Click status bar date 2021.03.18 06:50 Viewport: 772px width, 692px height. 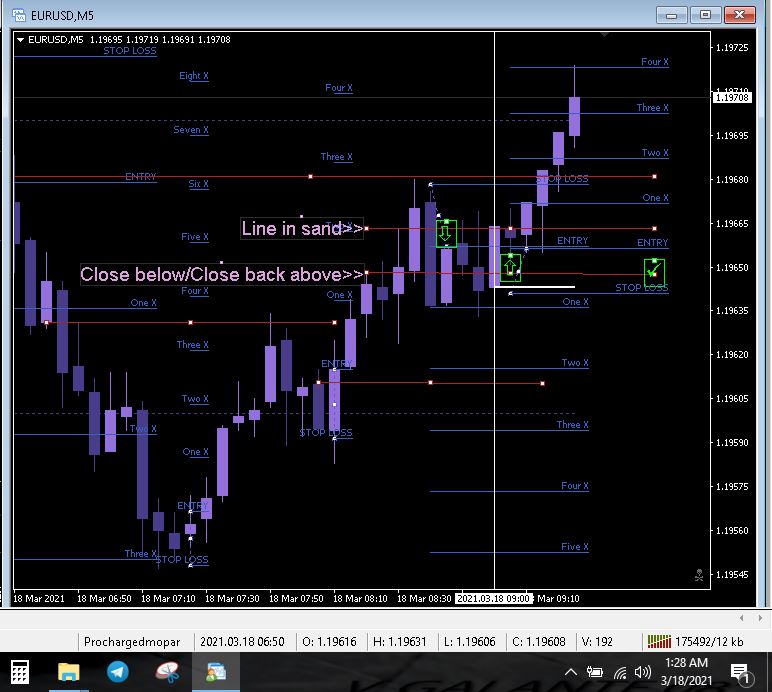pos(242,642)
